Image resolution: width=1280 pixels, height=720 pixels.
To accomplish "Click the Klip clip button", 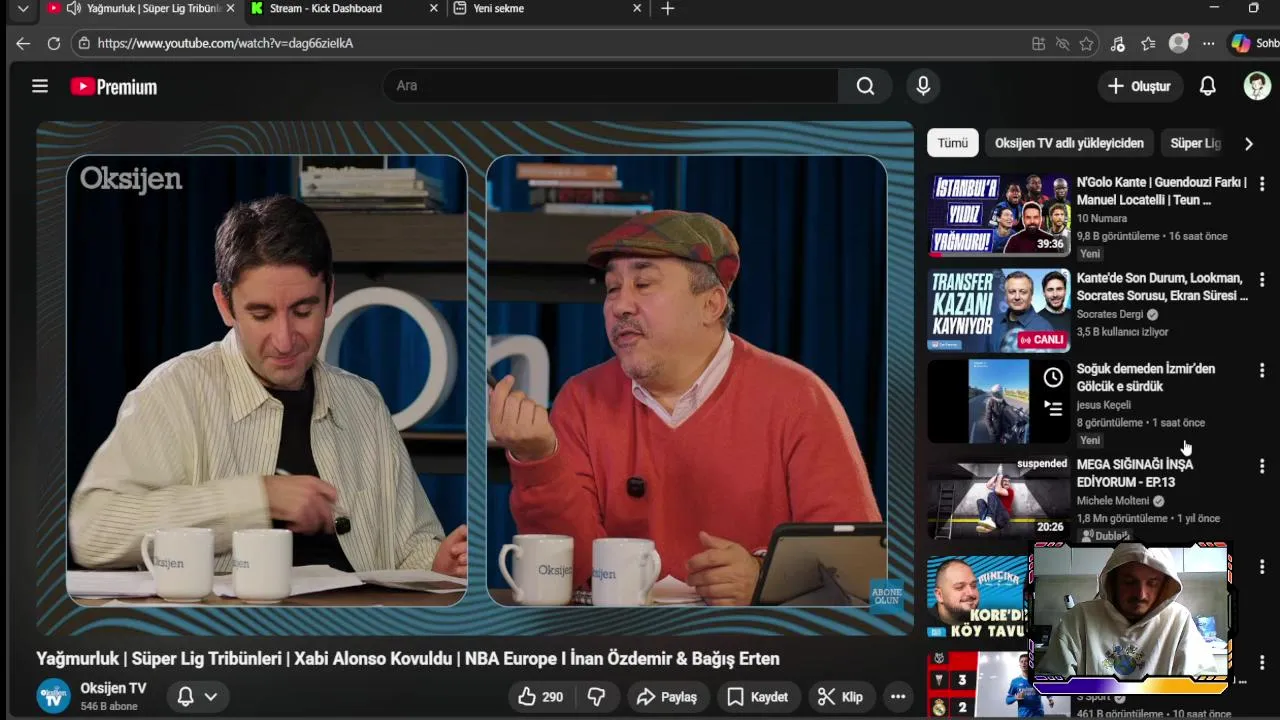I will click(841, 697).
